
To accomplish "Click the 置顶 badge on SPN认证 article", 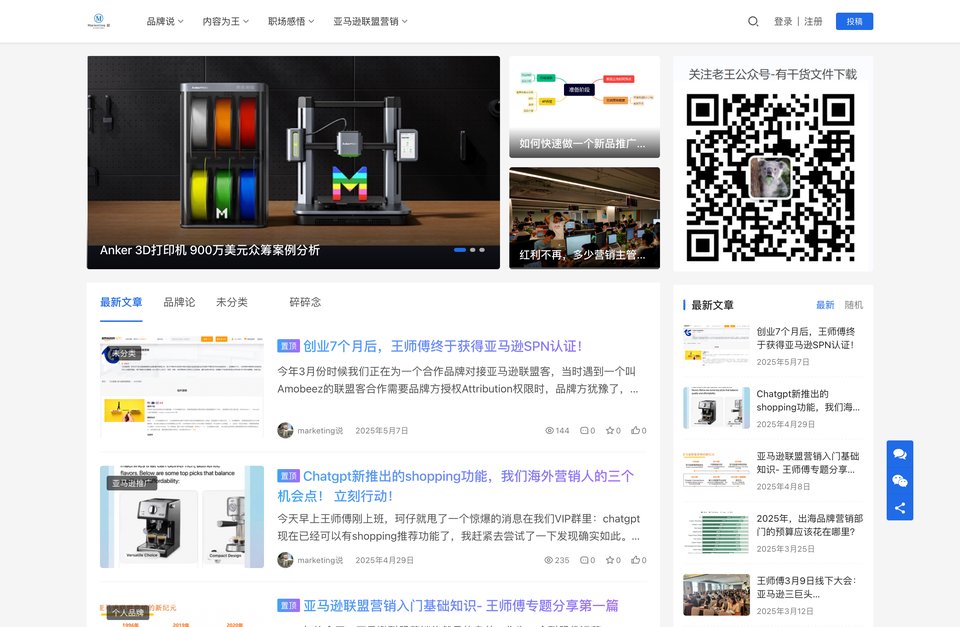I will coord(288,346).
